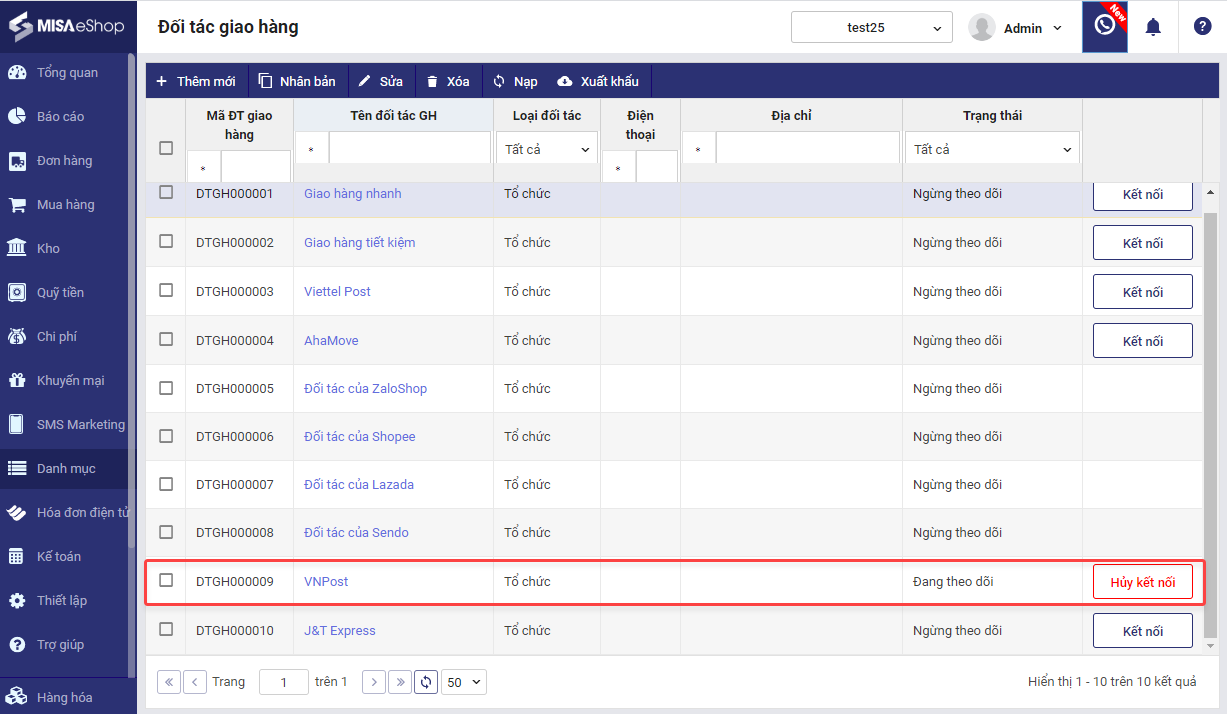The height and width of the screenshot is (714, 1227).
Task: Select the DTGH000001 row checkbox
Action: 166,192
